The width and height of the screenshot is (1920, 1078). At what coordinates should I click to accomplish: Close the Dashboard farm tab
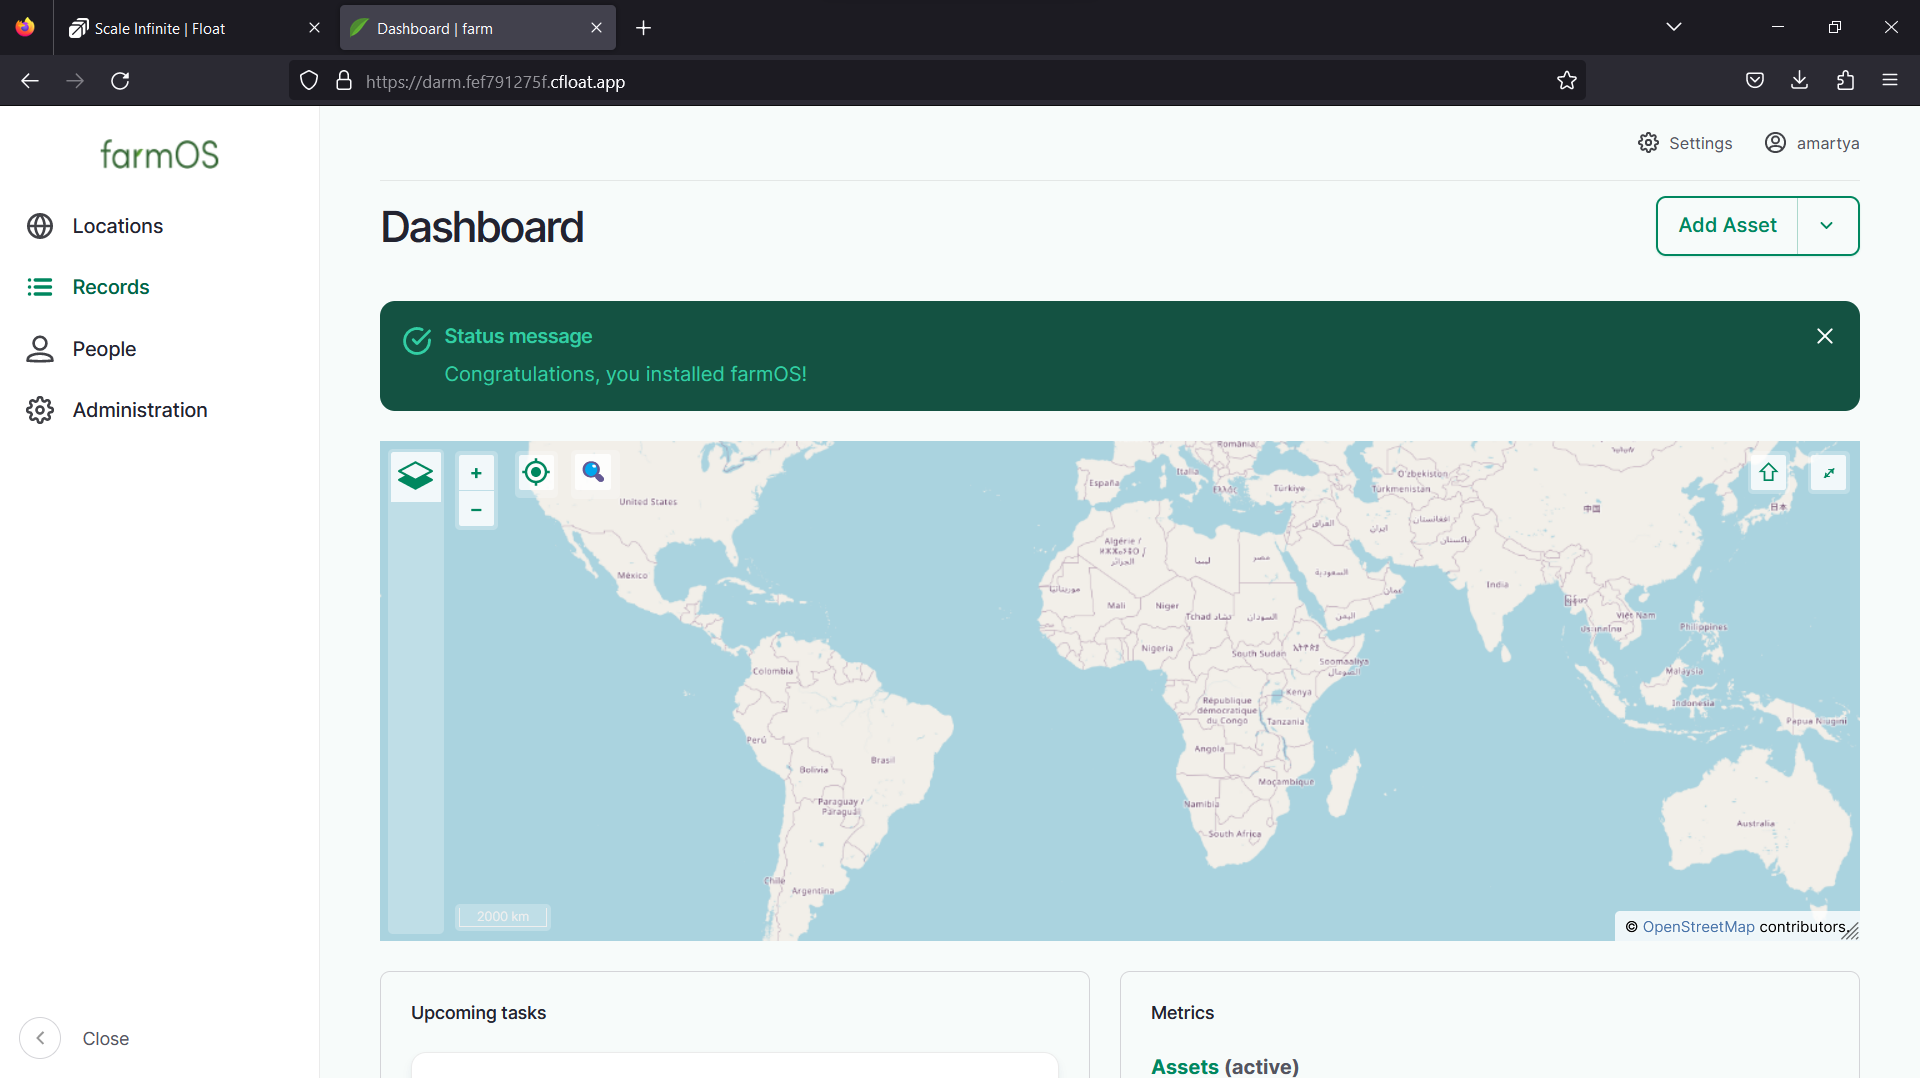click(596, 28)
